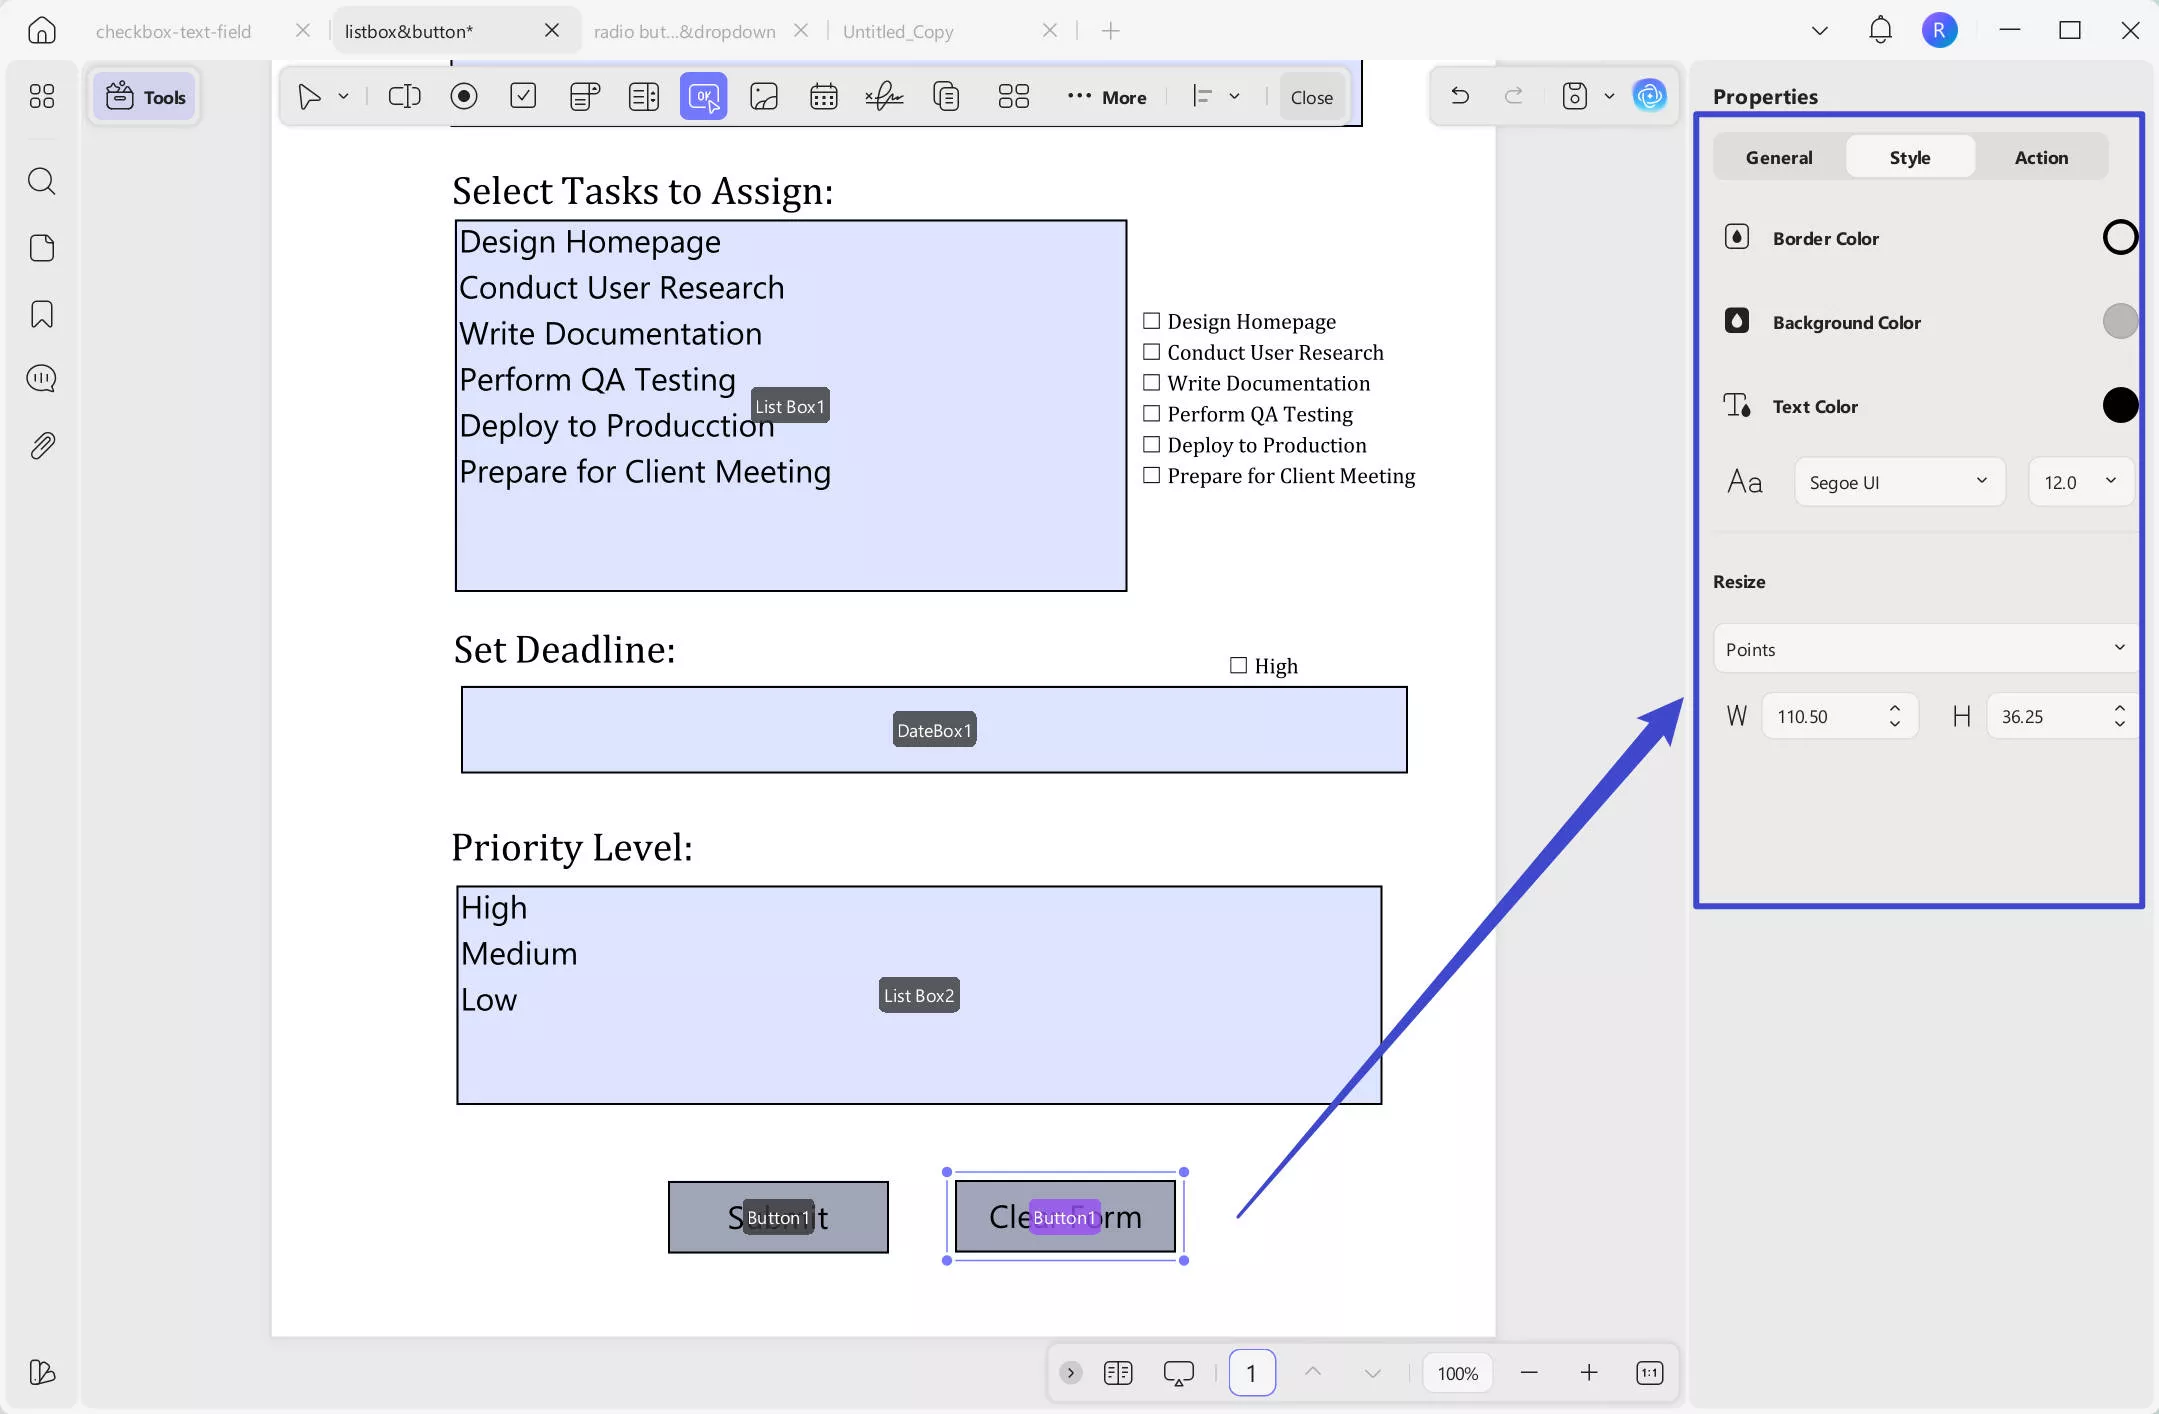Toggle two-page view icon in bottom bar
This screenshot has width=2159, height=1414.
1118,1373
